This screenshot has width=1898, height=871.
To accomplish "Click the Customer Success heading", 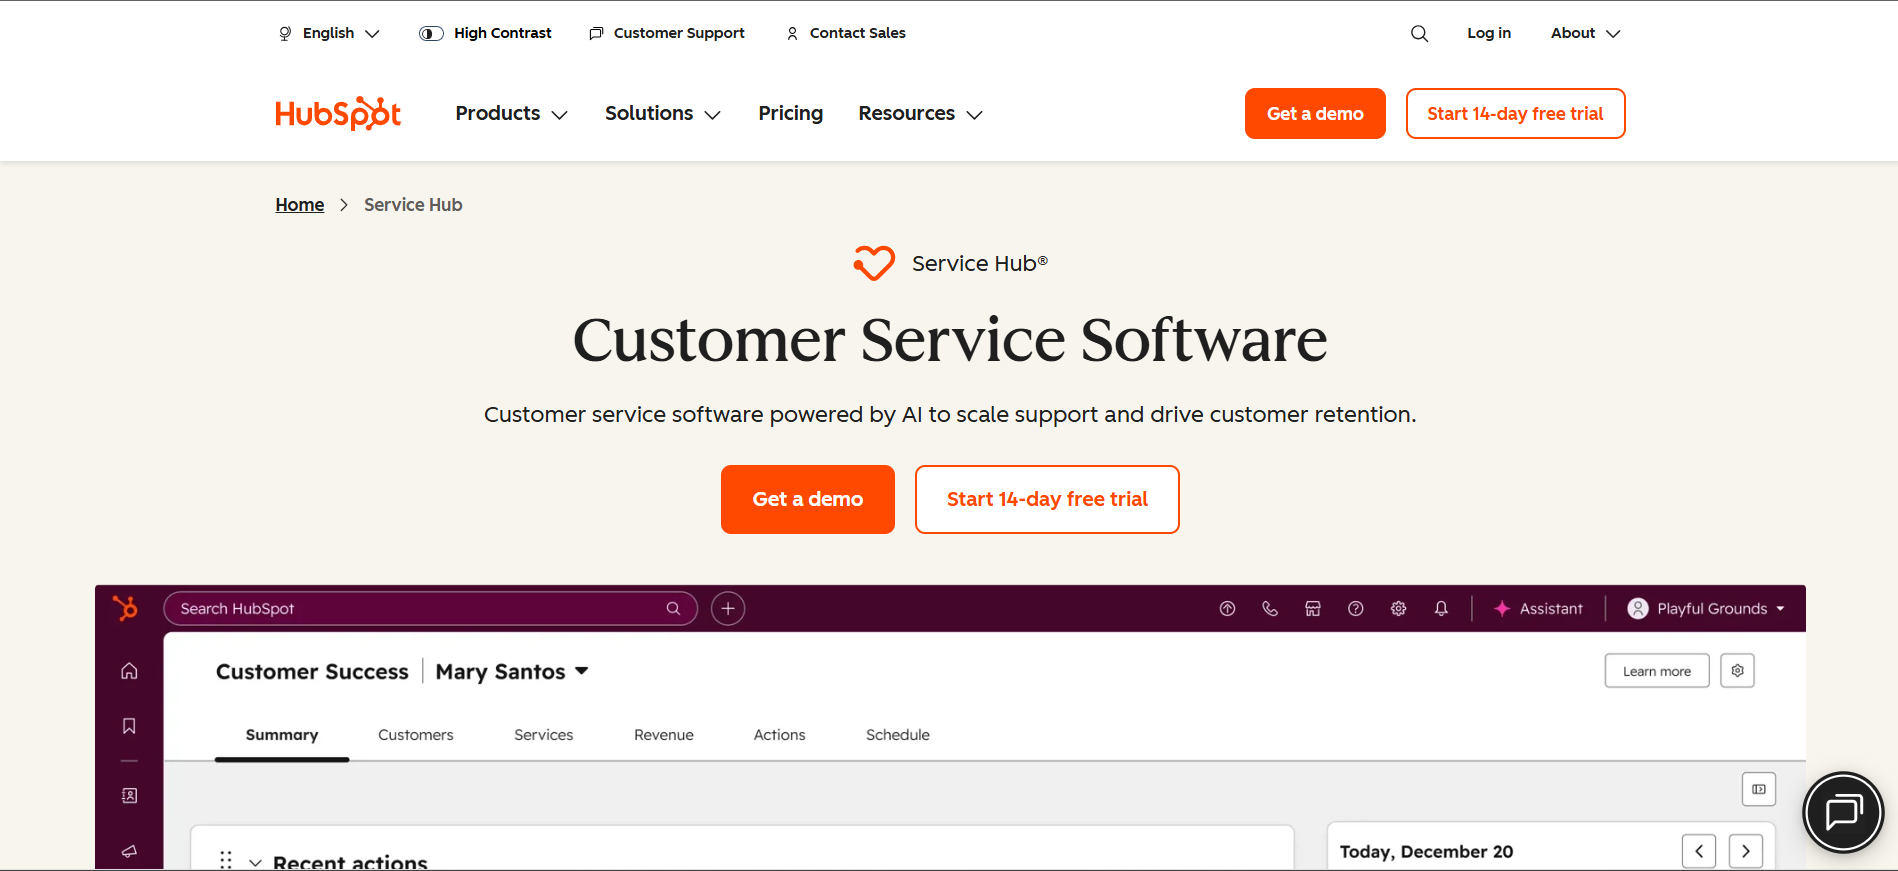I will (x=312, y=672).
